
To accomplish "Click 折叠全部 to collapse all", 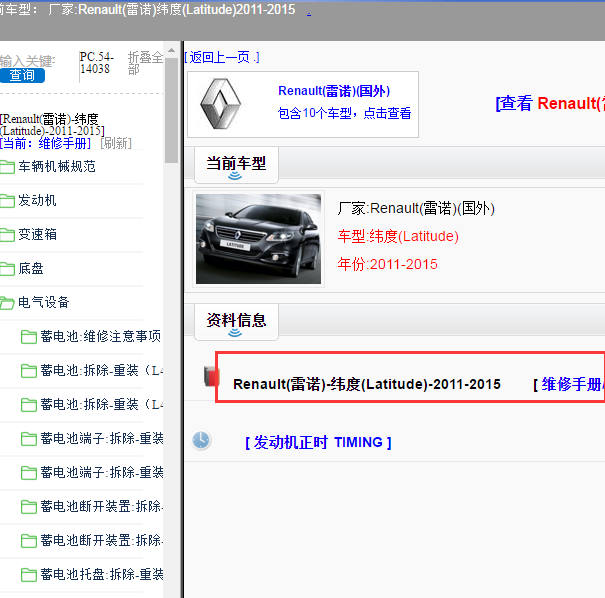I will (145, 63).
